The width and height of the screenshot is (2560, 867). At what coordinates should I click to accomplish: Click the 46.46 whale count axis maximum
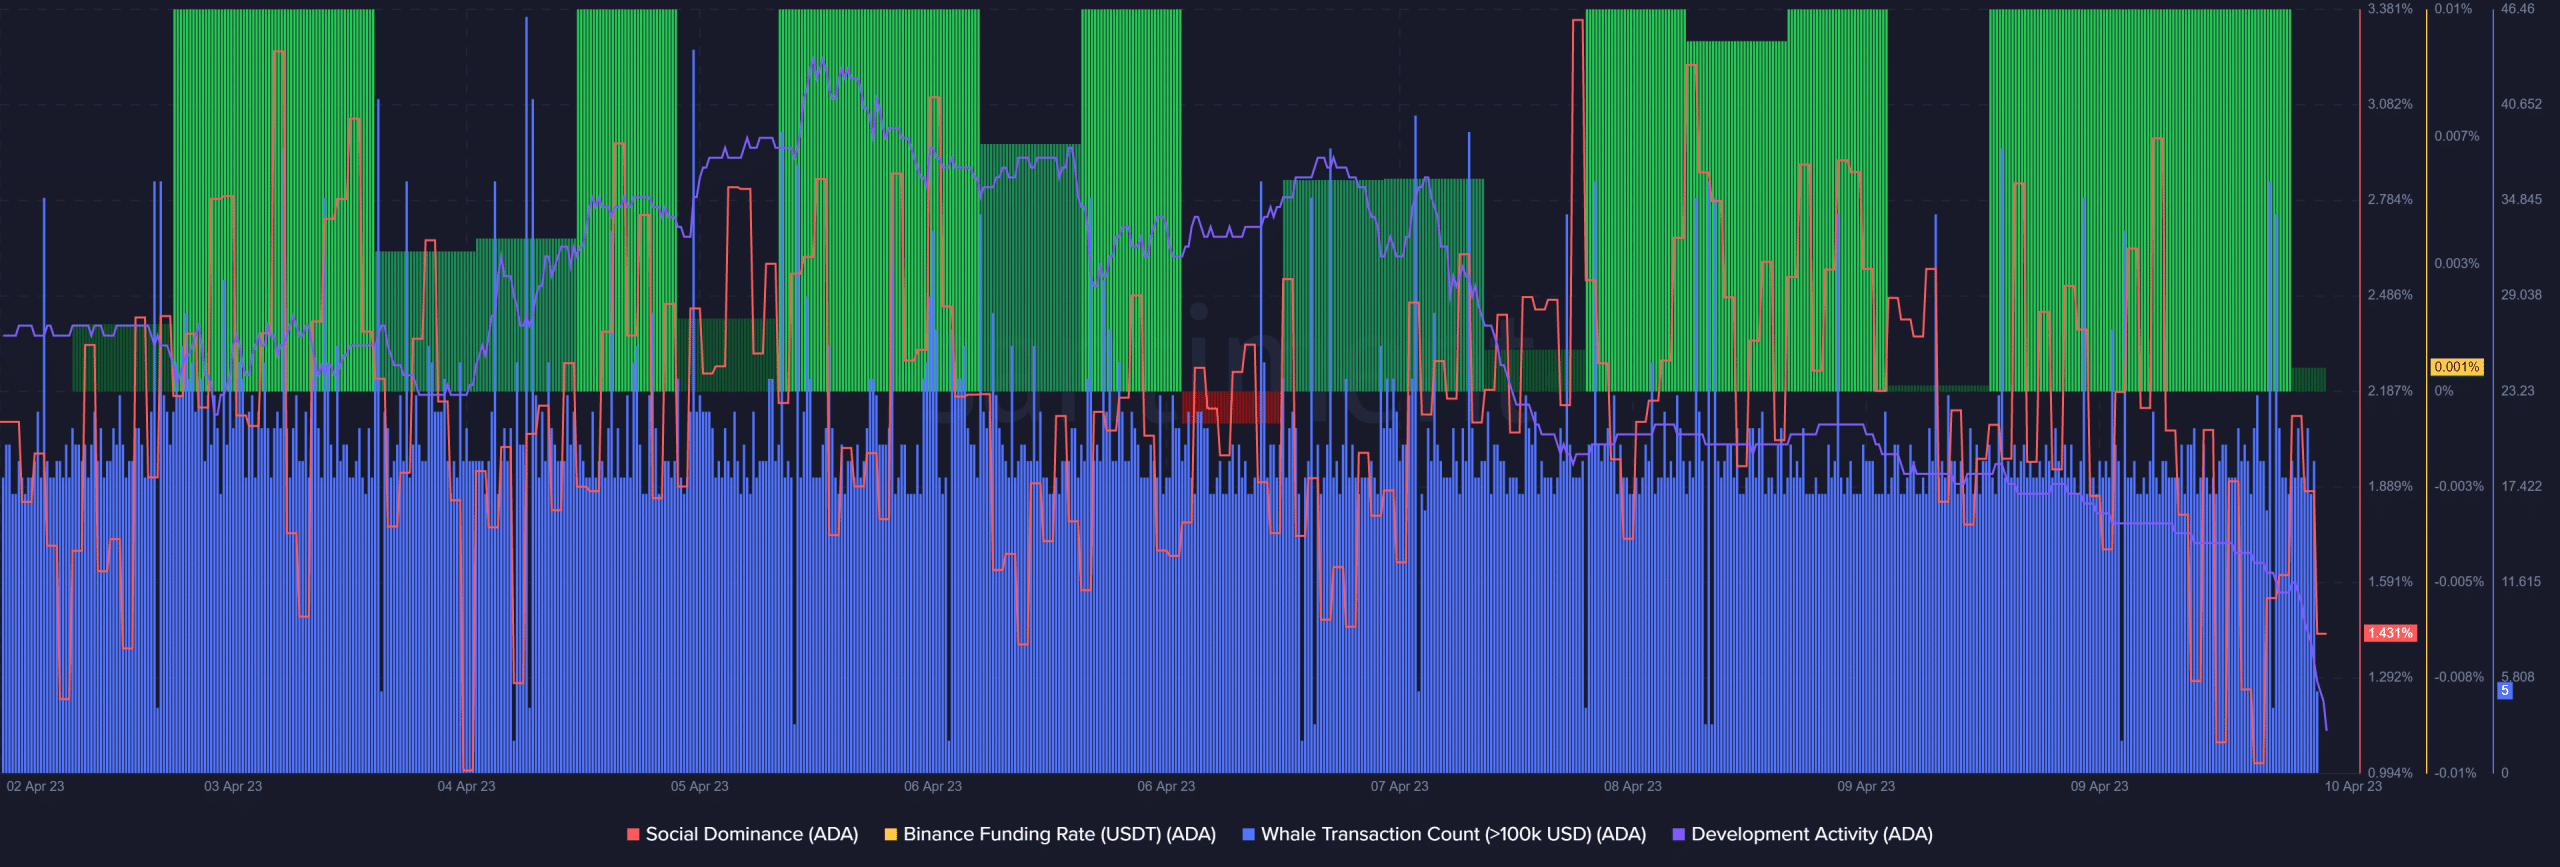(x=2517, y=9)
